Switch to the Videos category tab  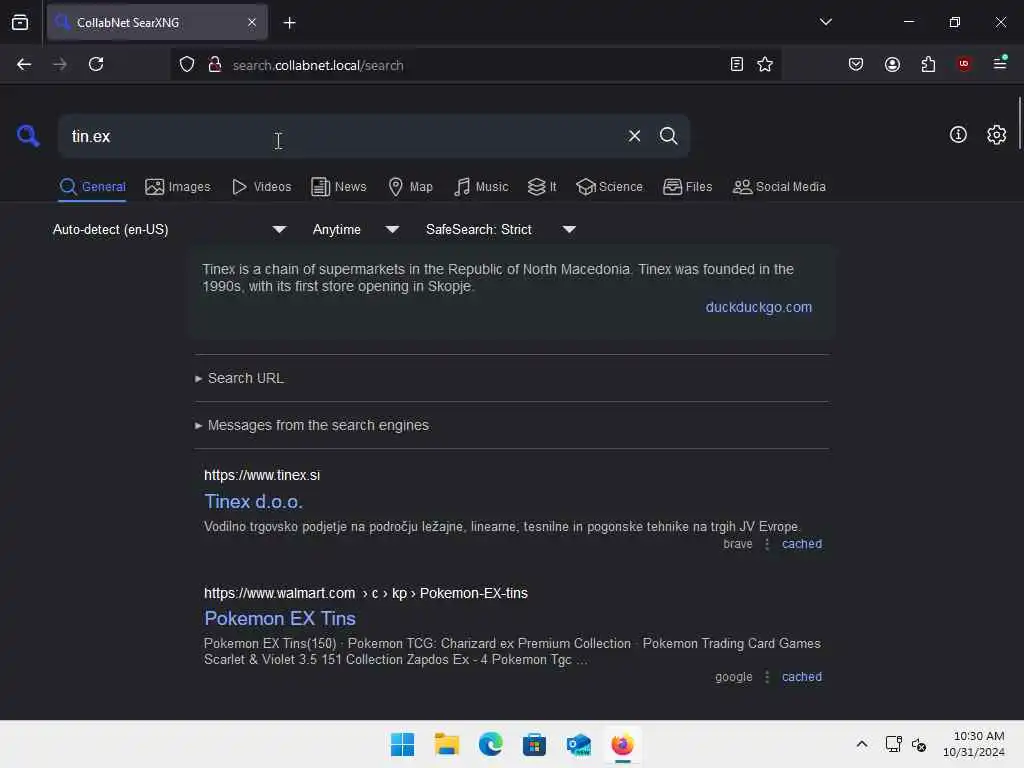click(261, 187)
